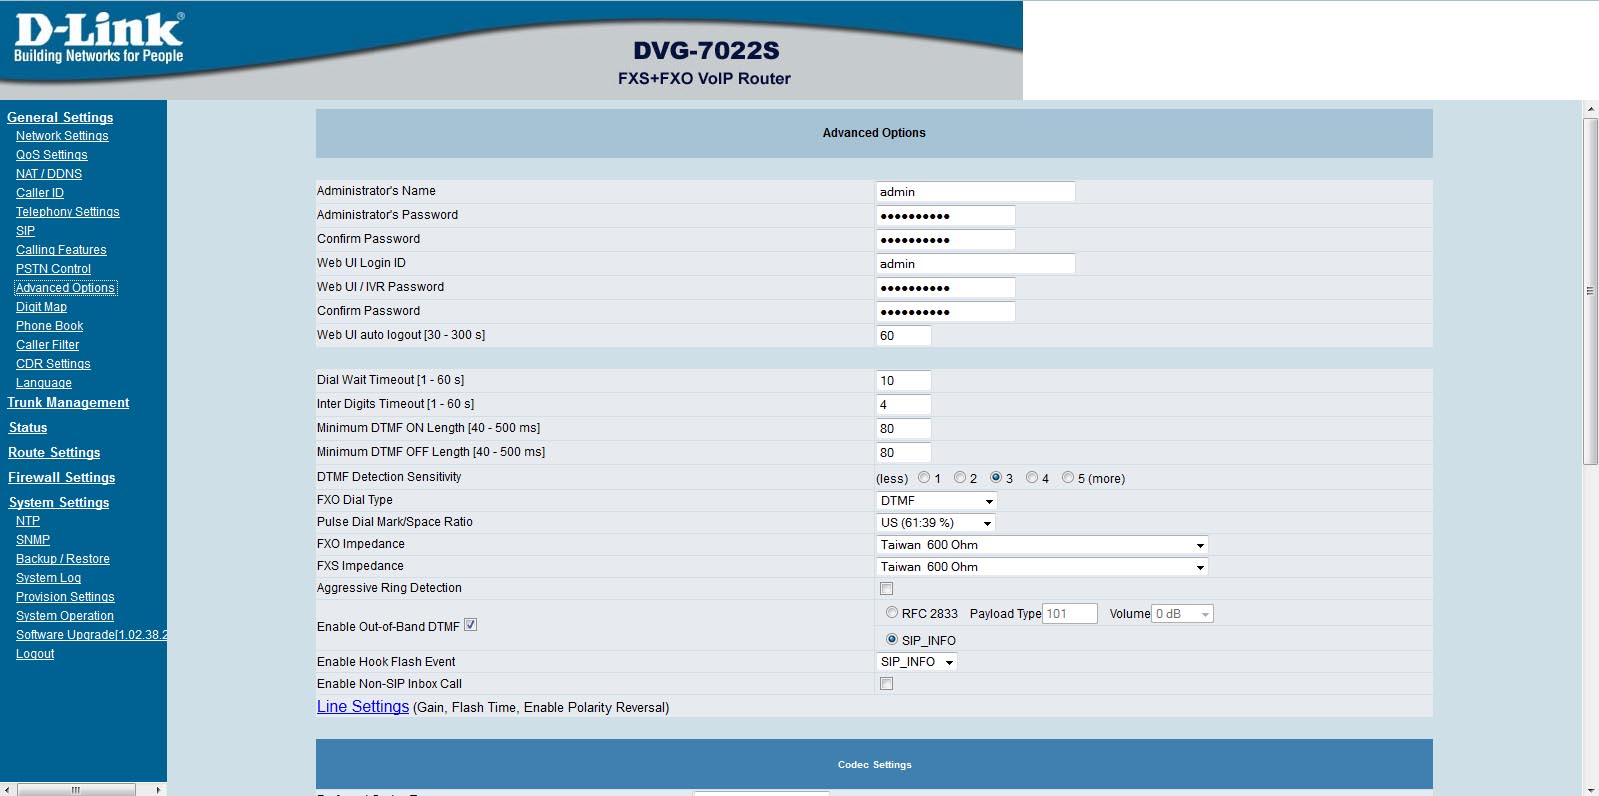Screen dimensions: 1599x796
Task: Open the SNMP settings link
Action: [x=33, y=540]
